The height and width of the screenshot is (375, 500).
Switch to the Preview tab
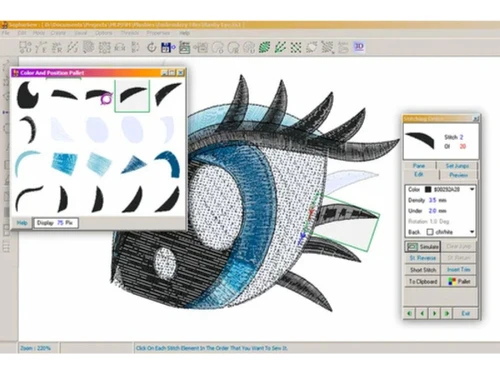[458, 175]
